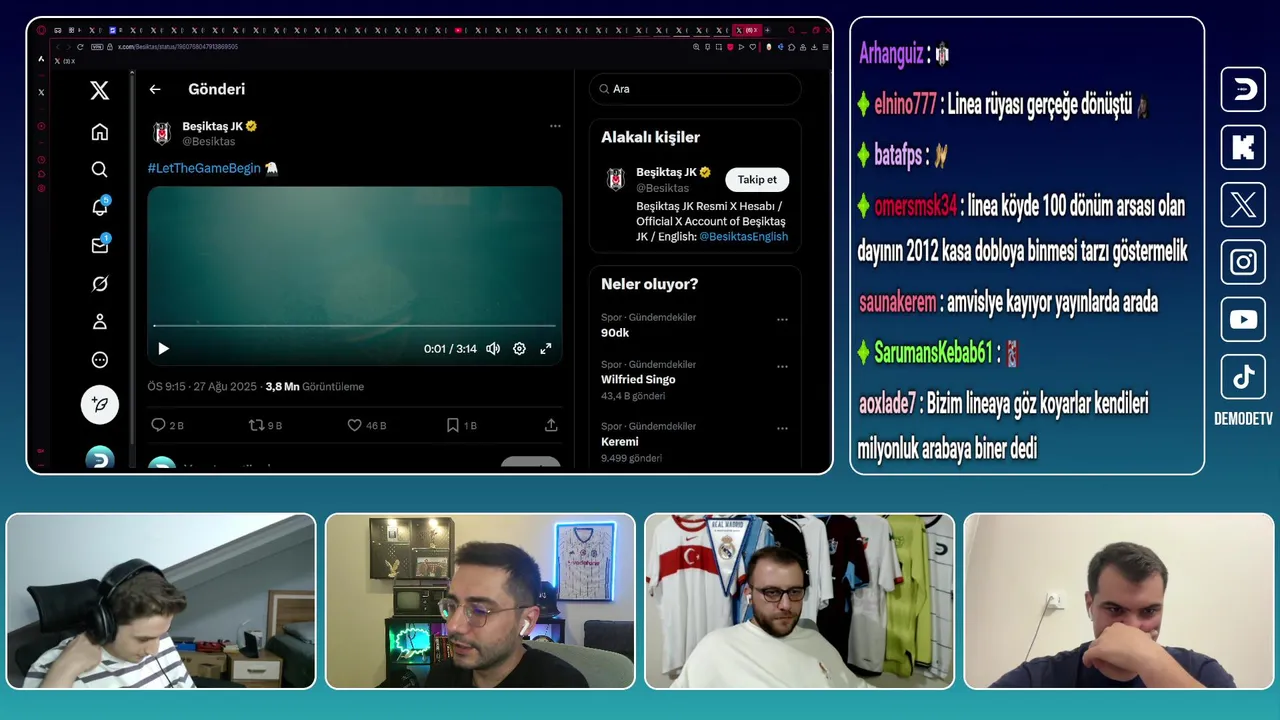1280x720 pixels.
Task: Open the three-dot menu on Beşiktaş JK post
Action: 555,126
